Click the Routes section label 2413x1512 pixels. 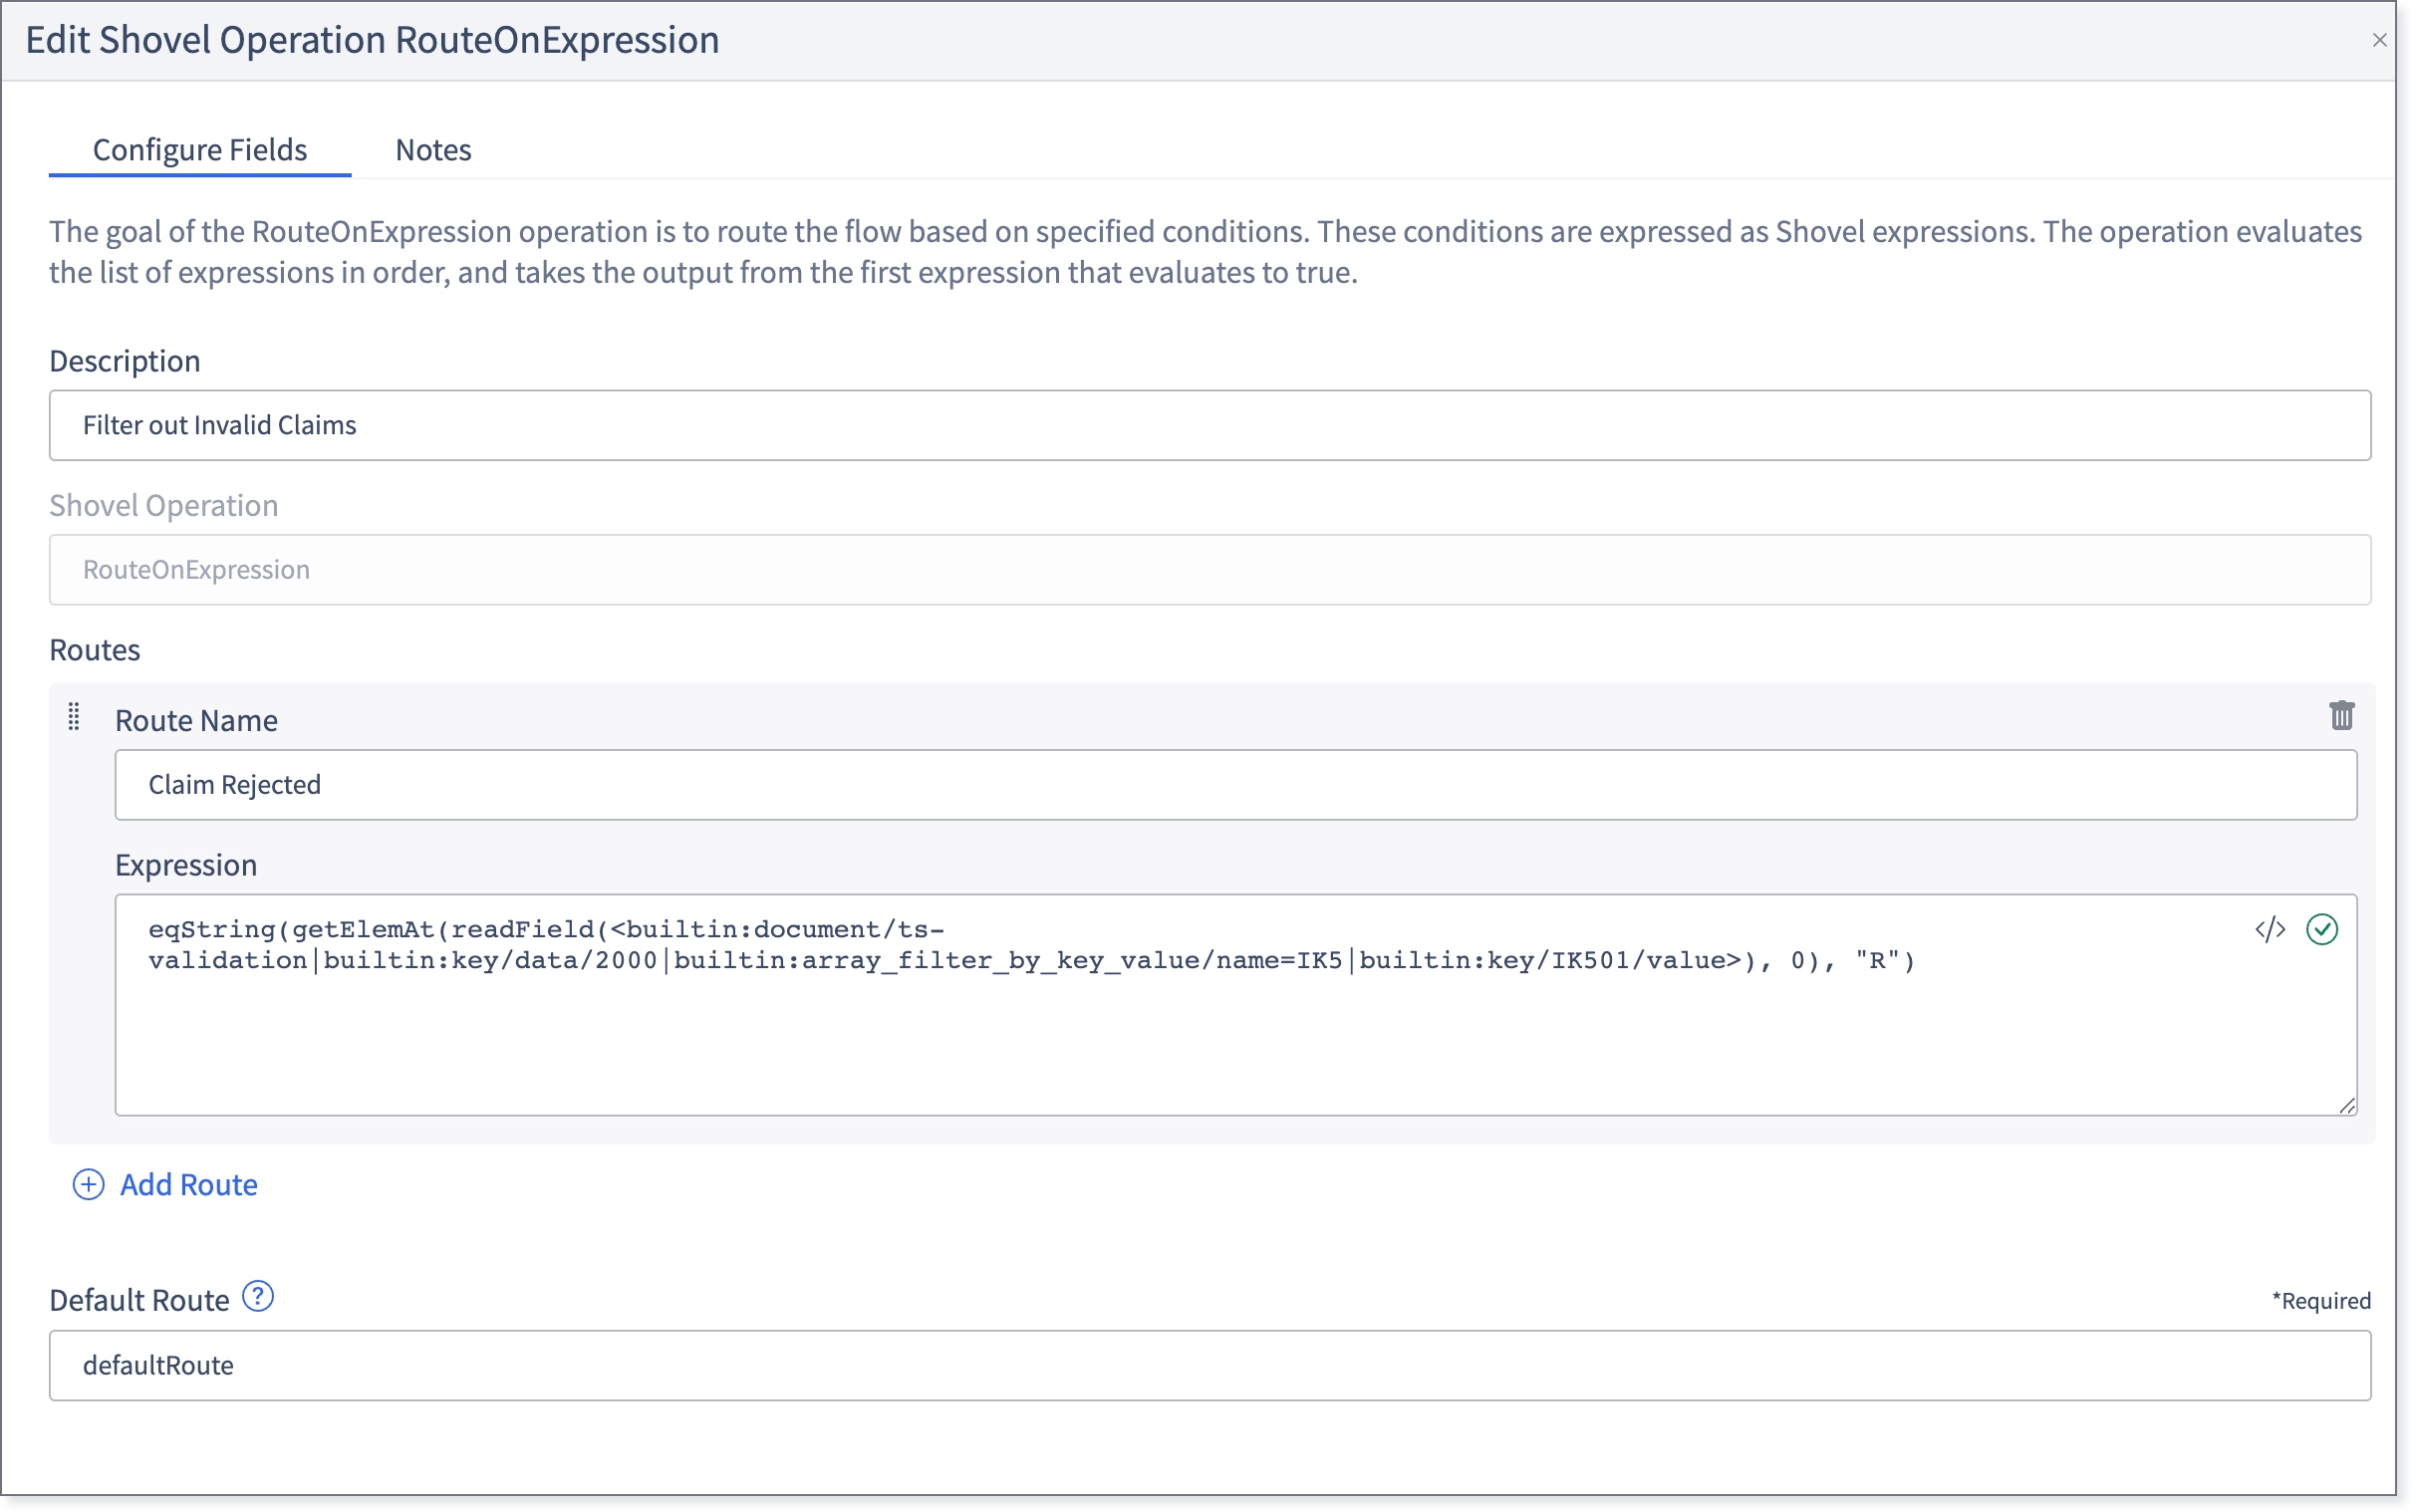[x=95, y=650]
